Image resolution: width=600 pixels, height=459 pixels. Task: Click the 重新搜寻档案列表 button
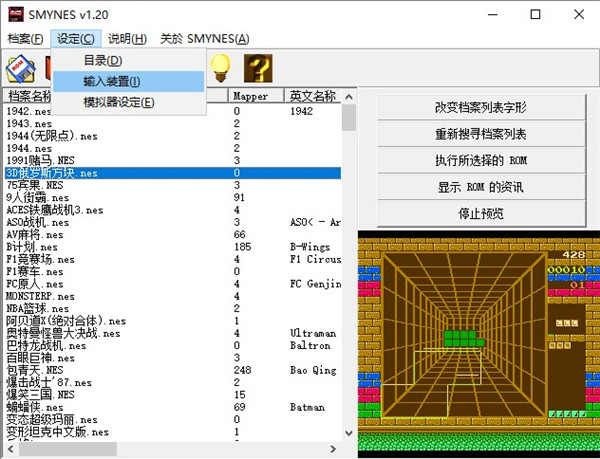(x=481, y=134)
